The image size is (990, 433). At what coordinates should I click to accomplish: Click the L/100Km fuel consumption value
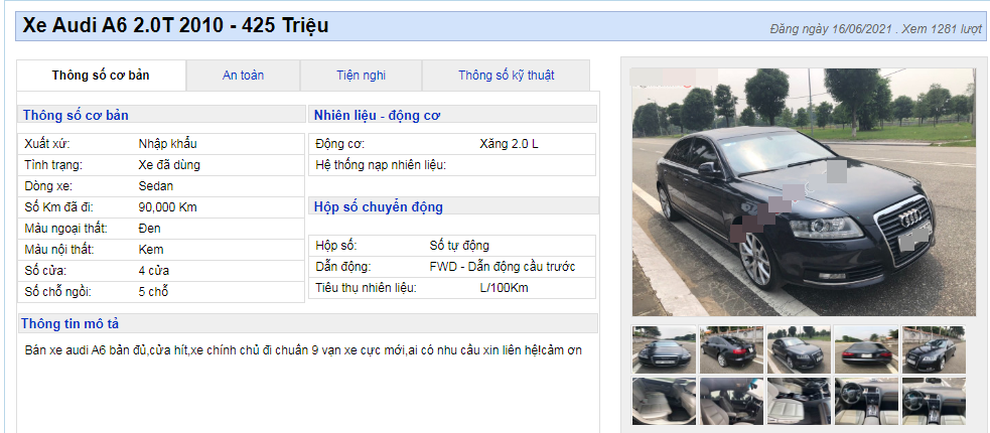tap(504, 288)
